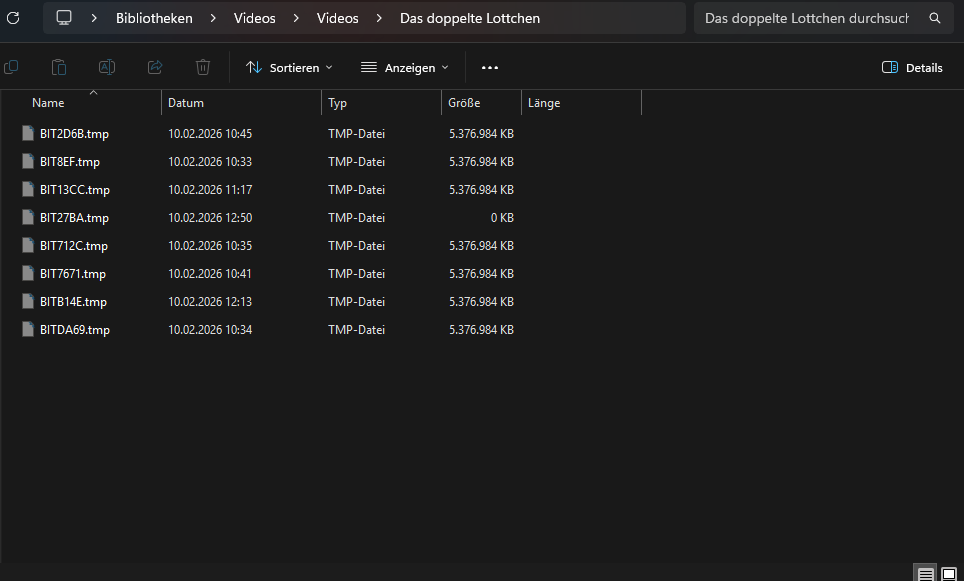Click the magnifier search icon
The height and width of the screenshot is (581, 964).
click(x=935, y=18)
